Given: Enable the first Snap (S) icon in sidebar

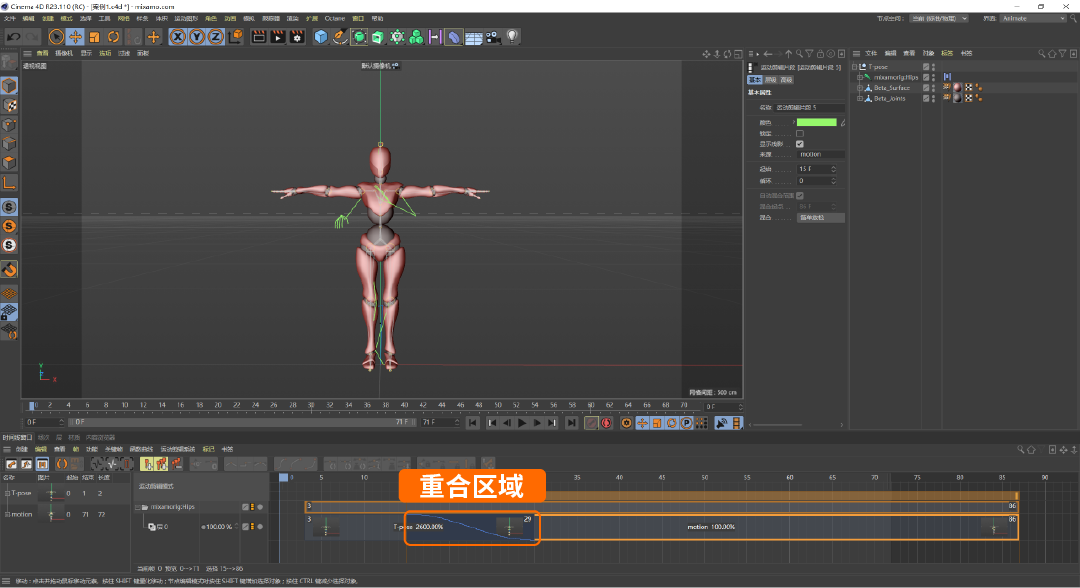Looking at the screenshot, I should pos(9,207).
